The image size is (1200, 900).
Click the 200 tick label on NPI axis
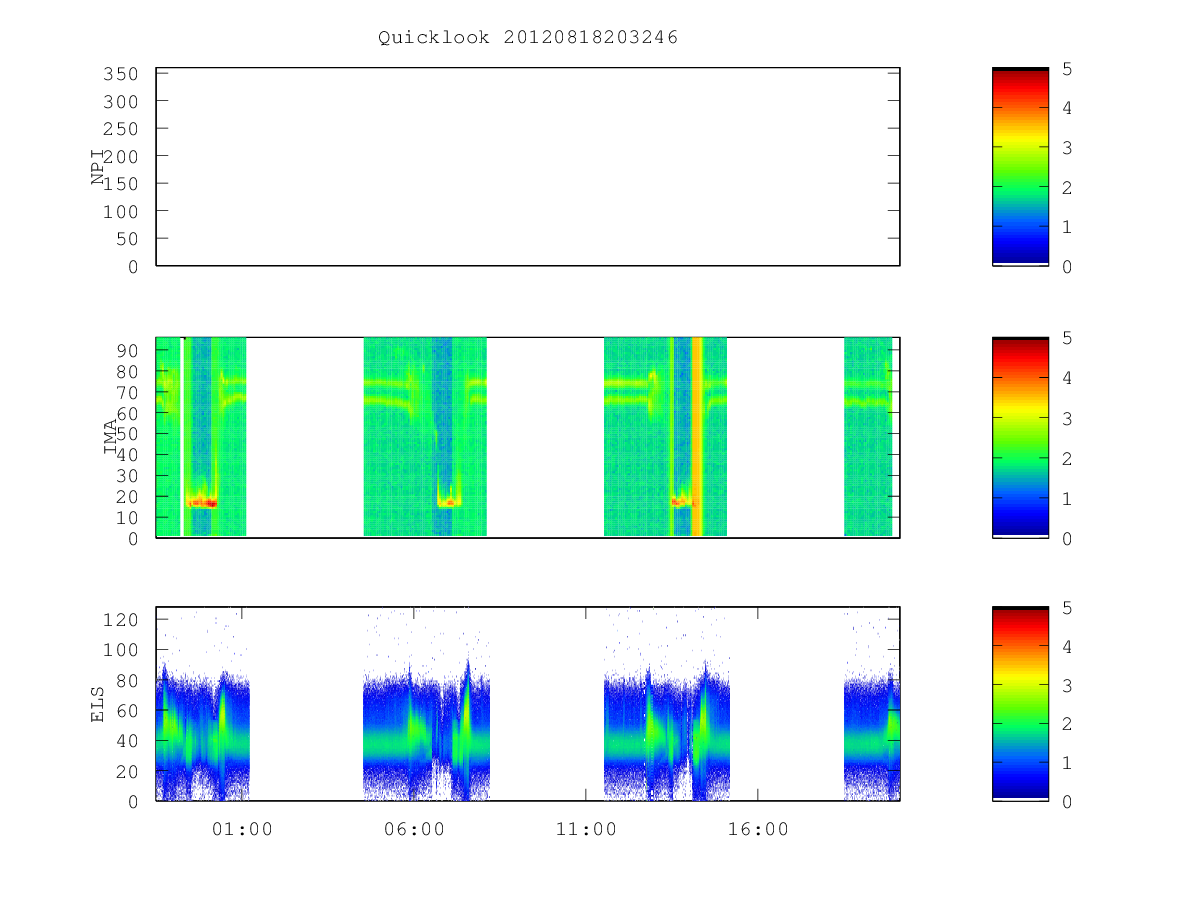click(121, 157)
